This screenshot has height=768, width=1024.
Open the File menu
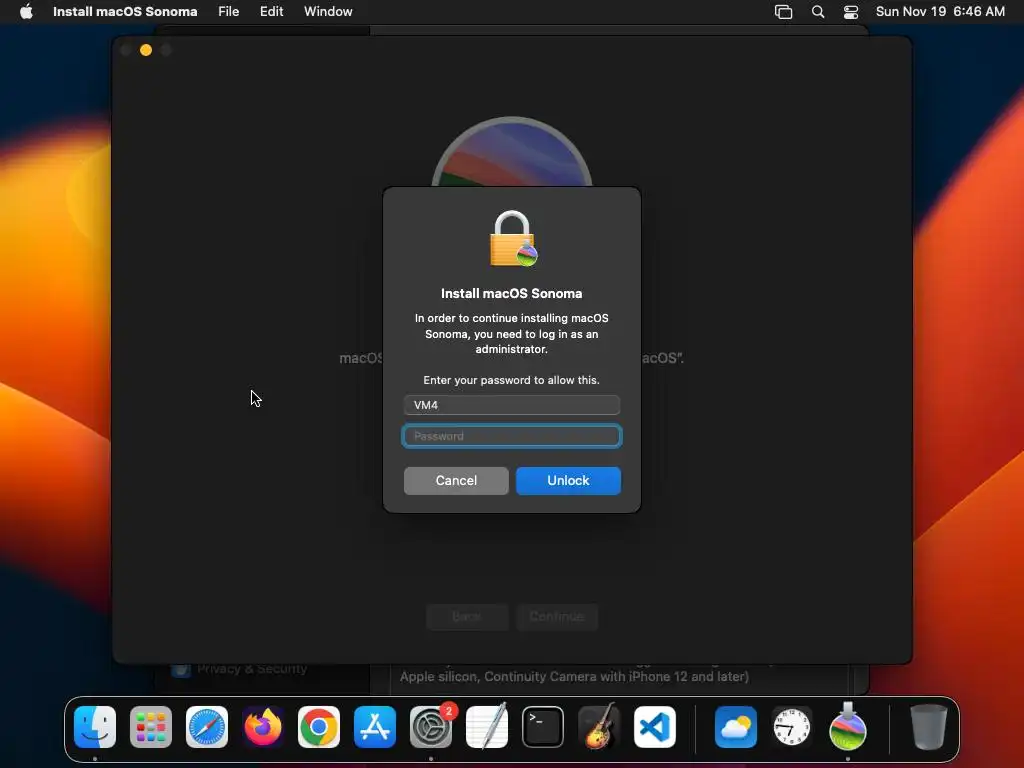point(229,12)
